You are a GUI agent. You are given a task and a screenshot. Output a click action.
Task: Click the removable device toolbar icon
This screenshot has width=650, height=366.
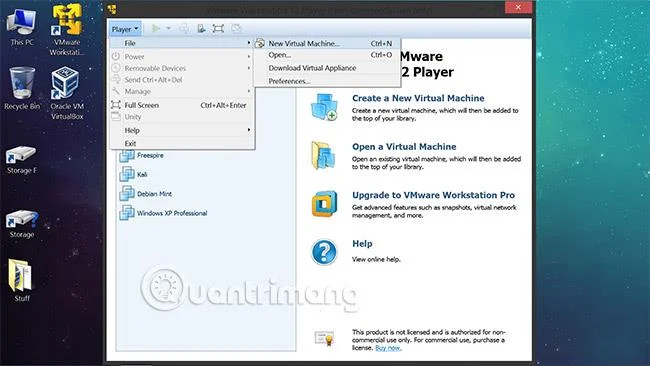tap(201, 29)
